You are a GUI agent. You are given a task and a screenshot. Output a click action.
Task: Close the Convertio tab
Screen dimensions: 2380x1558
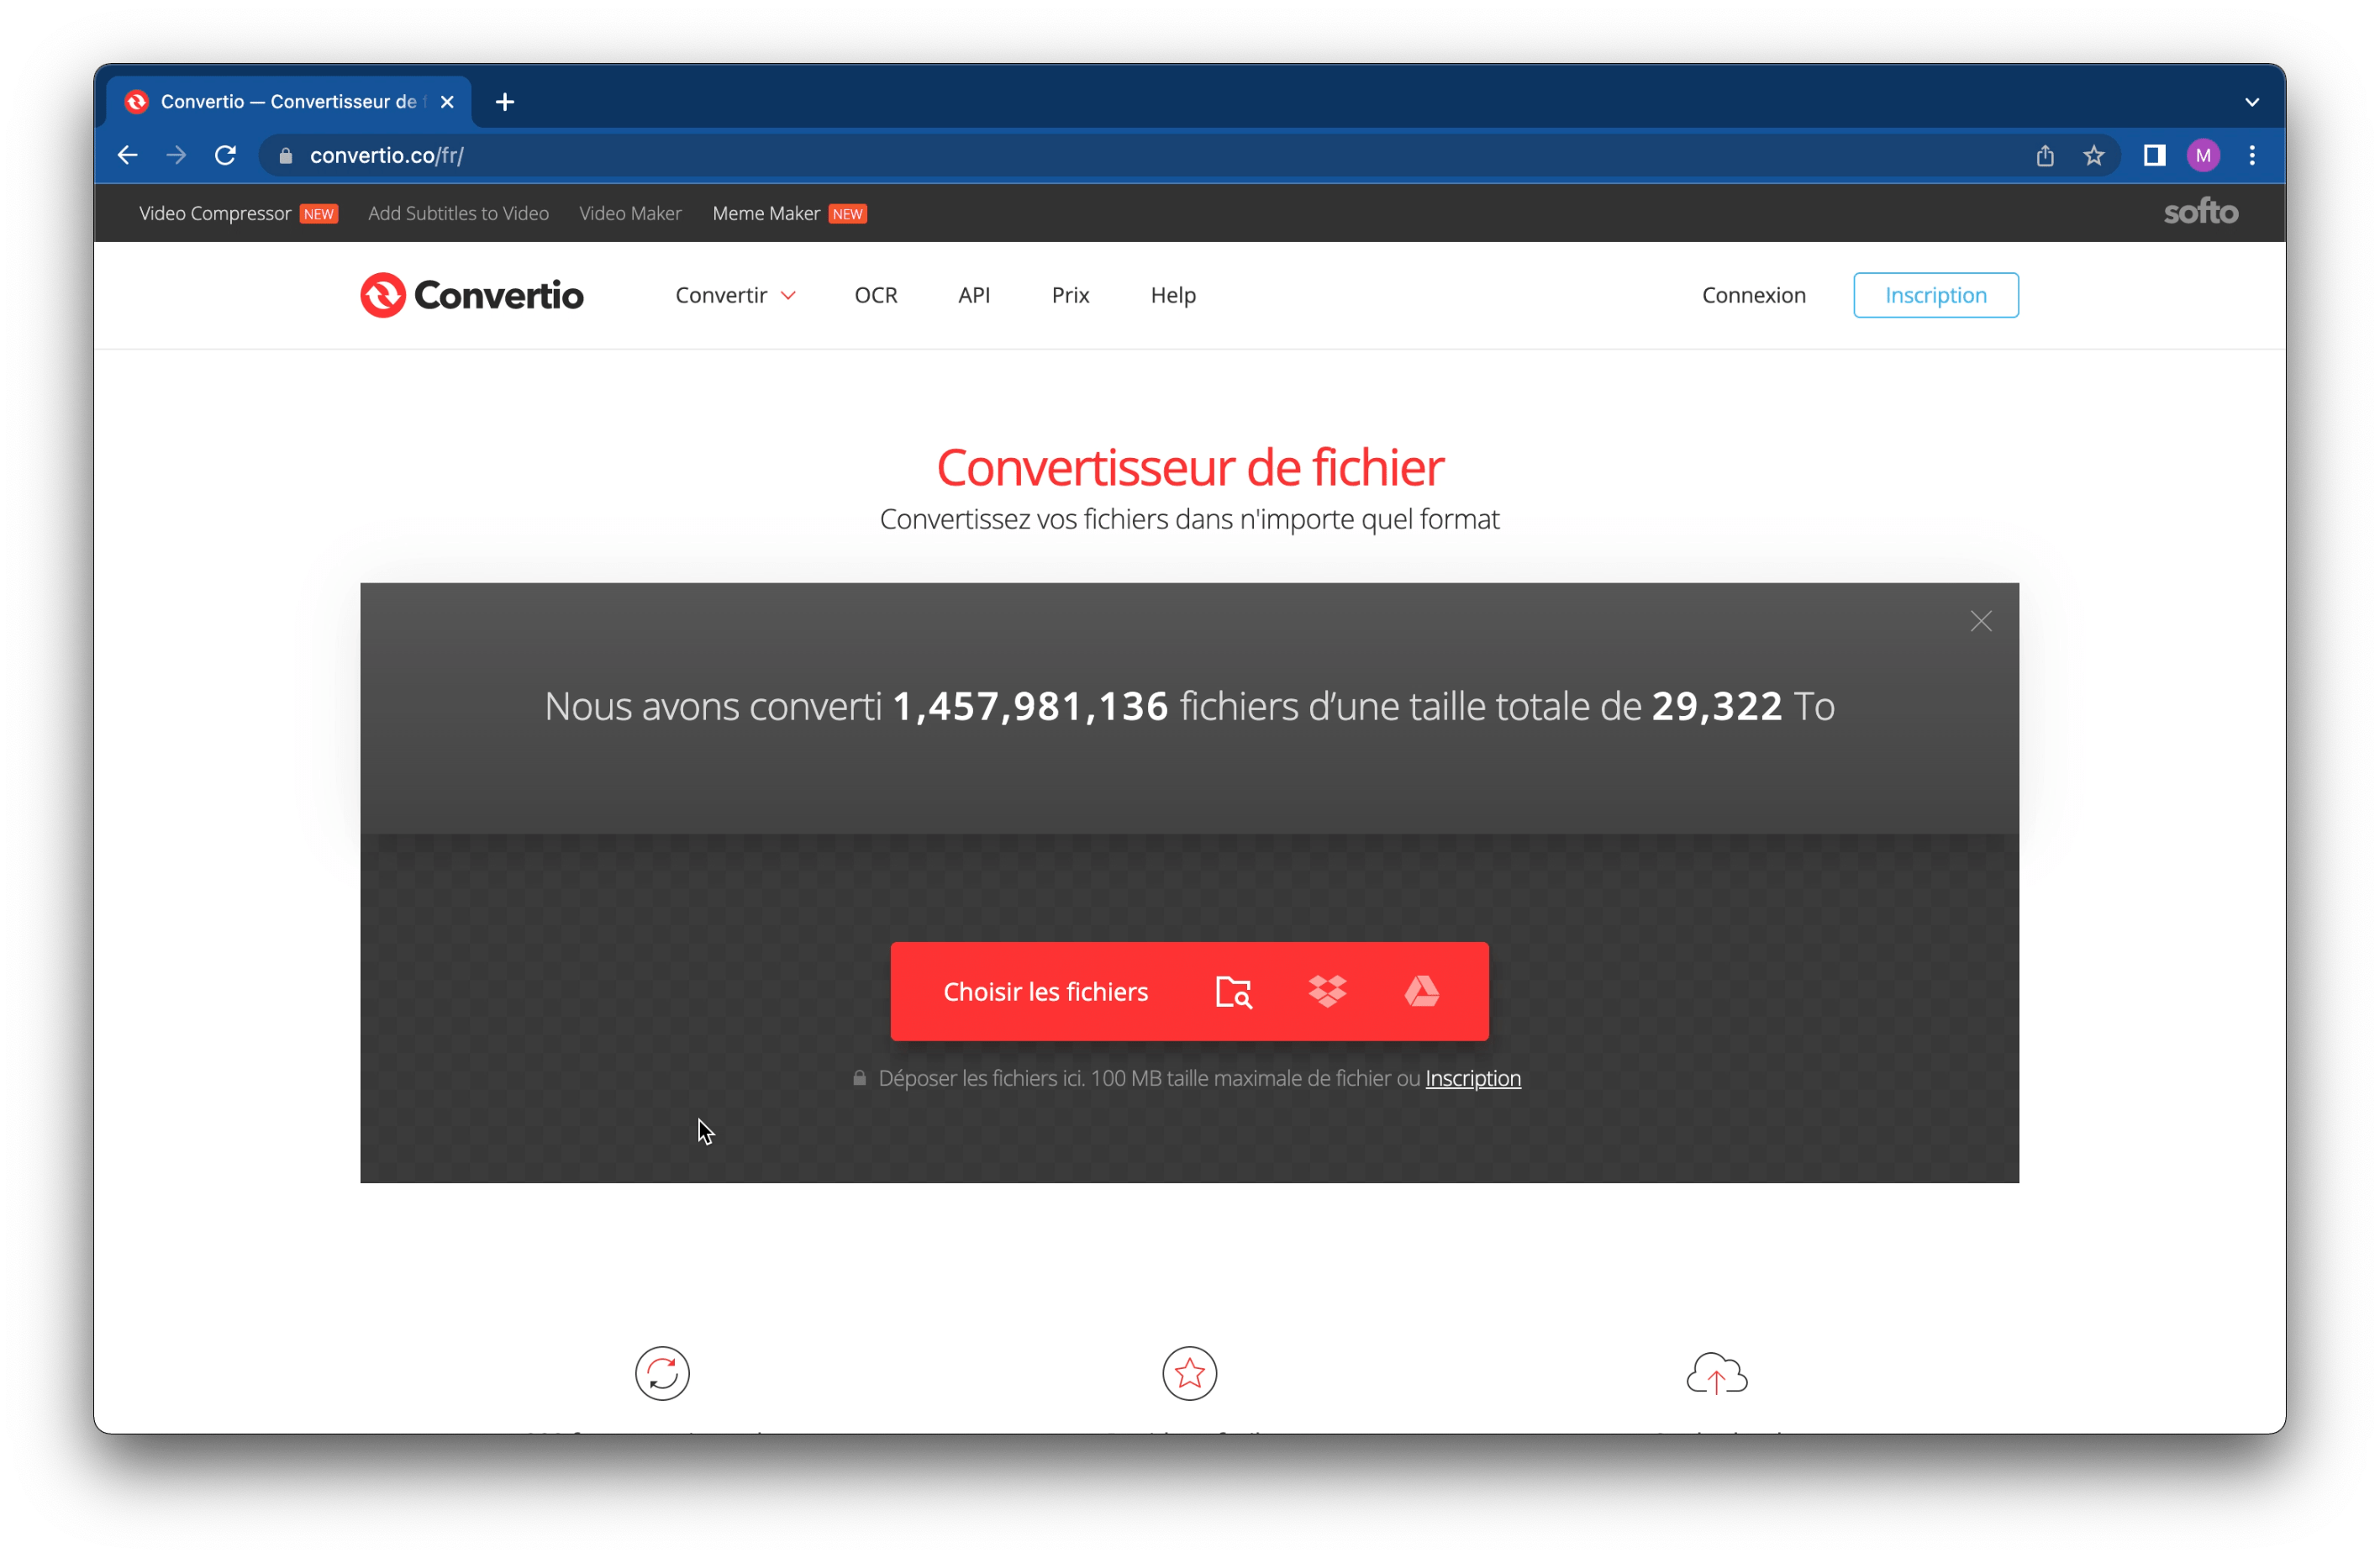coord(447,102)
